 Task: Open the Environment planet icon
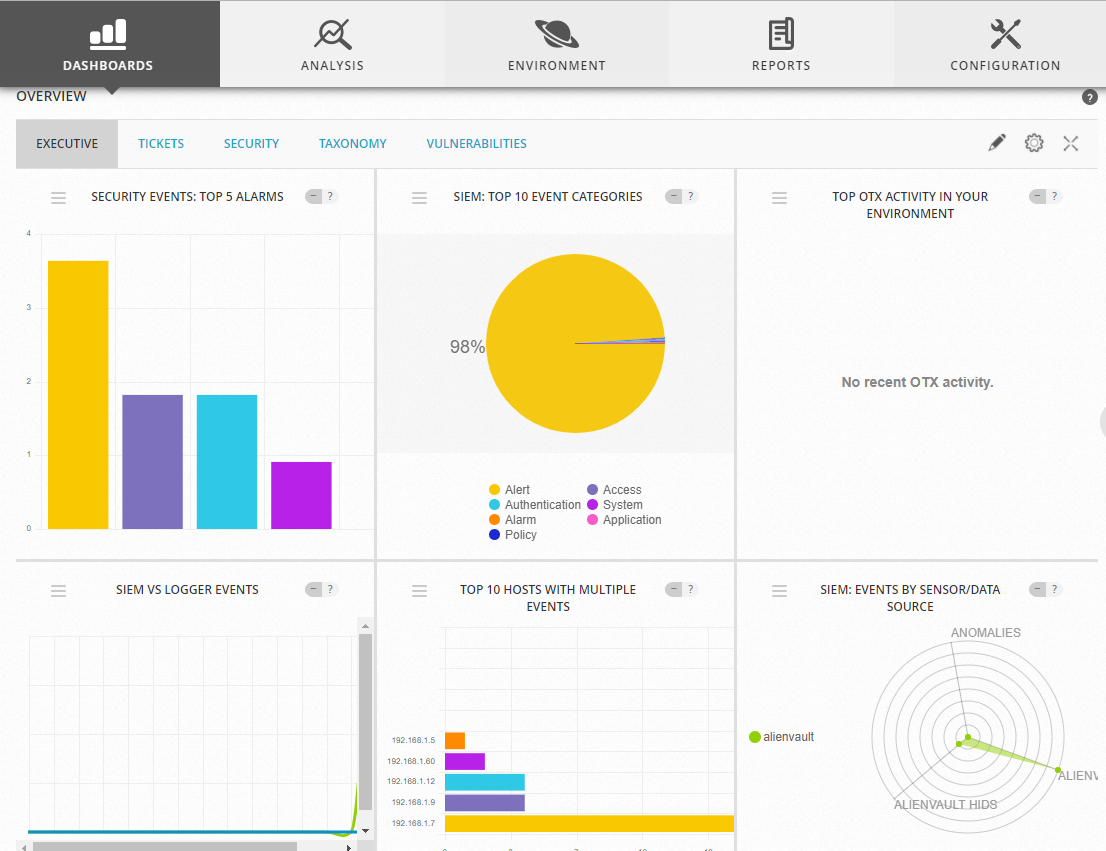557,34
